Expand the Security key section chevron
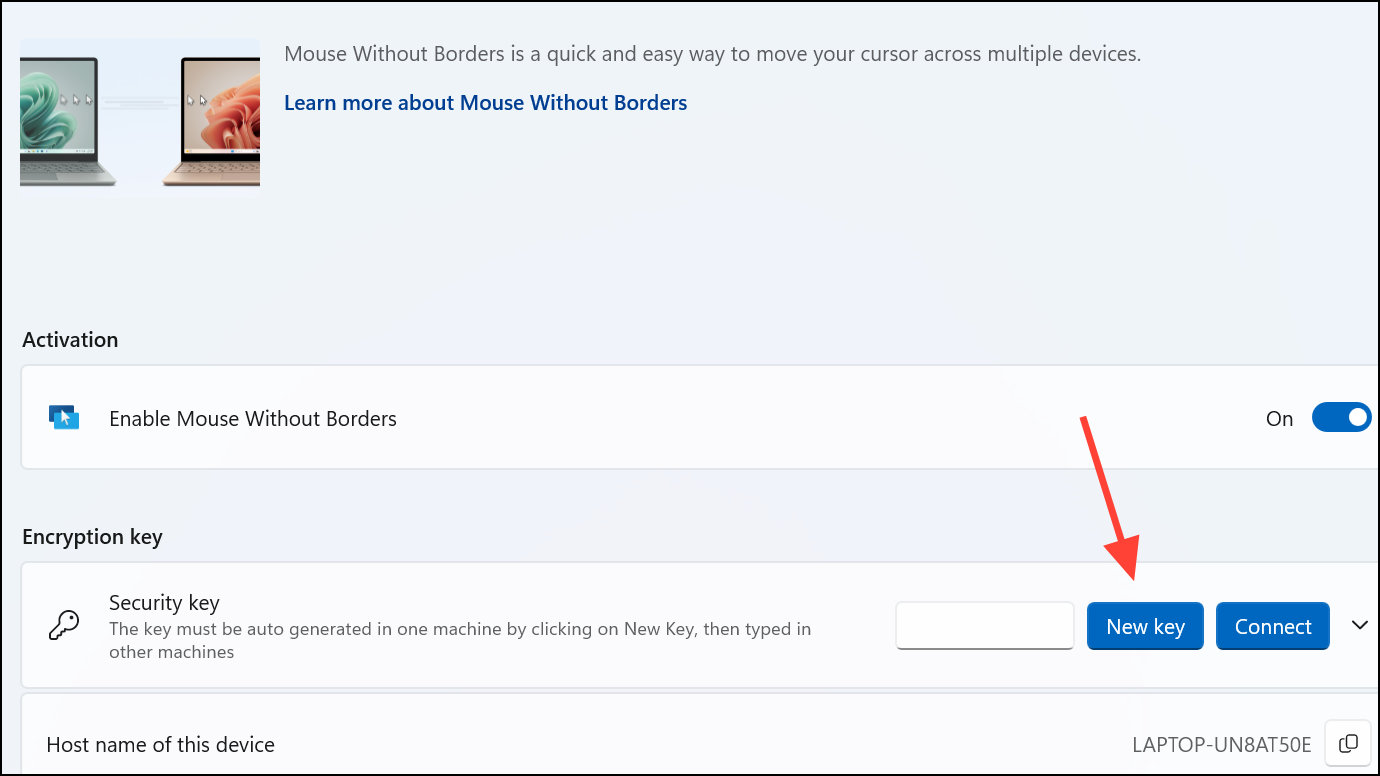 [x=1359, y=625]
